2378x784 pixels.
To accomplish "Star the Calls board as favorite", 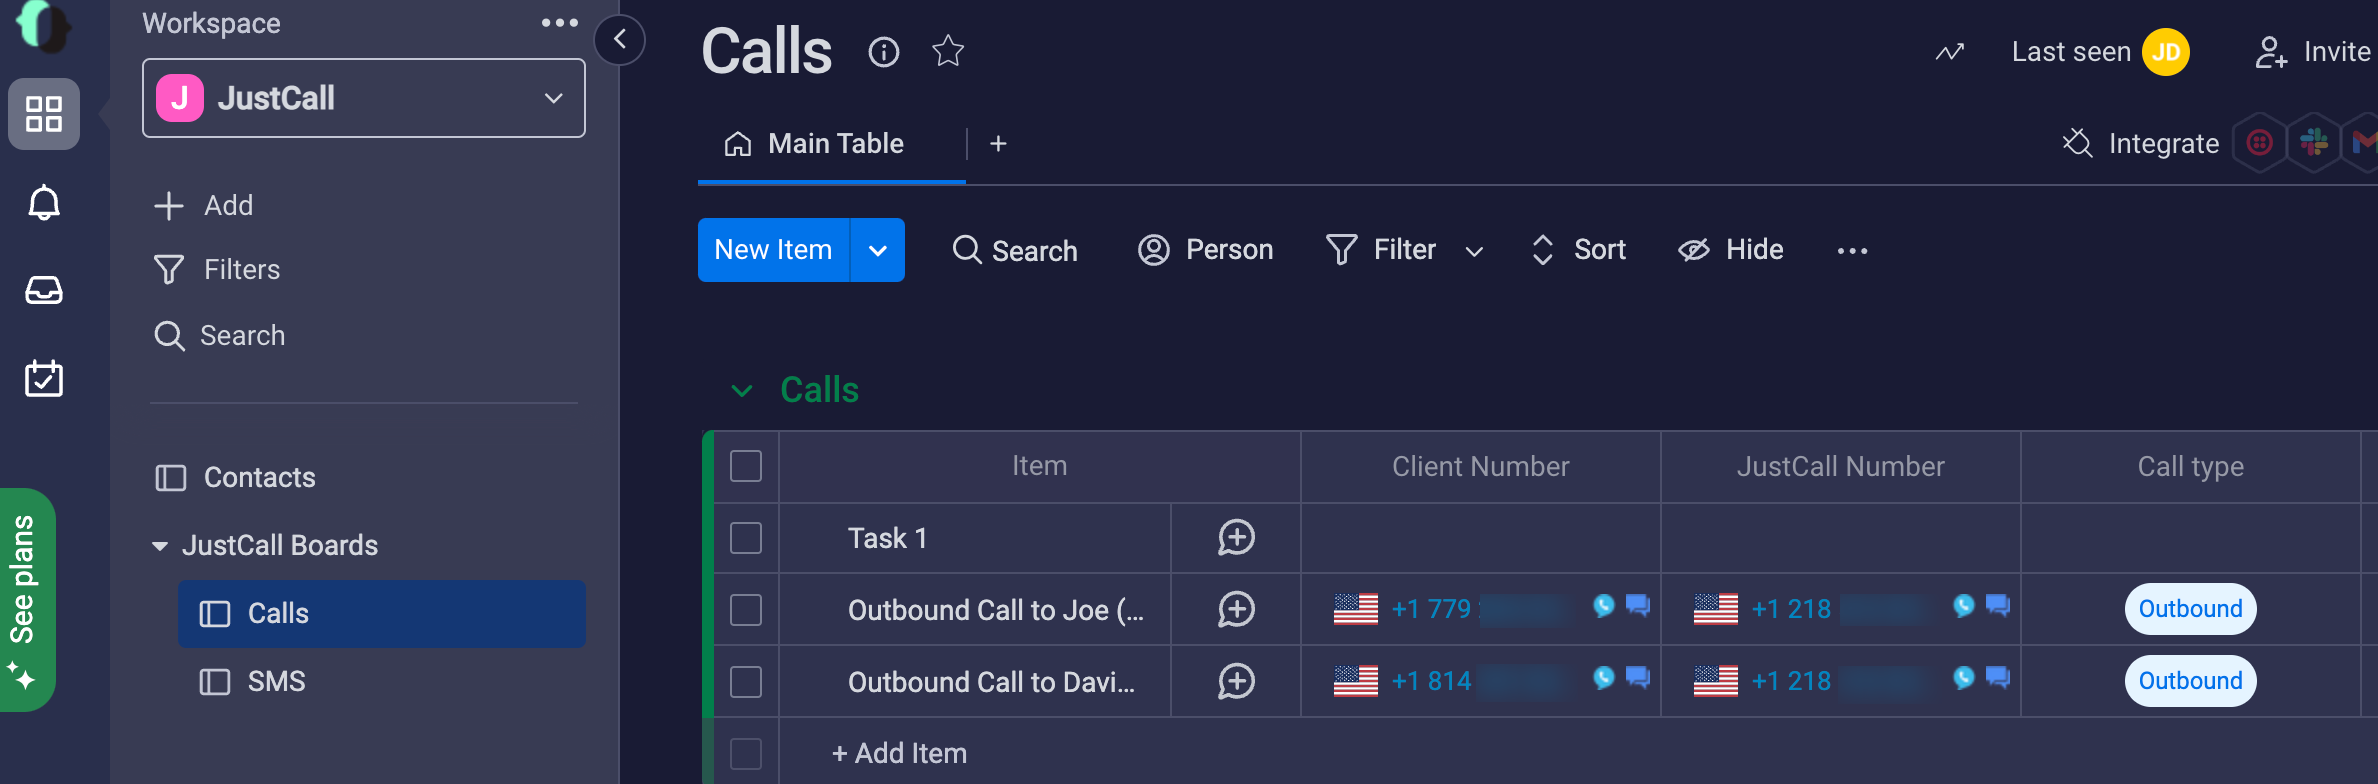I will coord(948,51).
